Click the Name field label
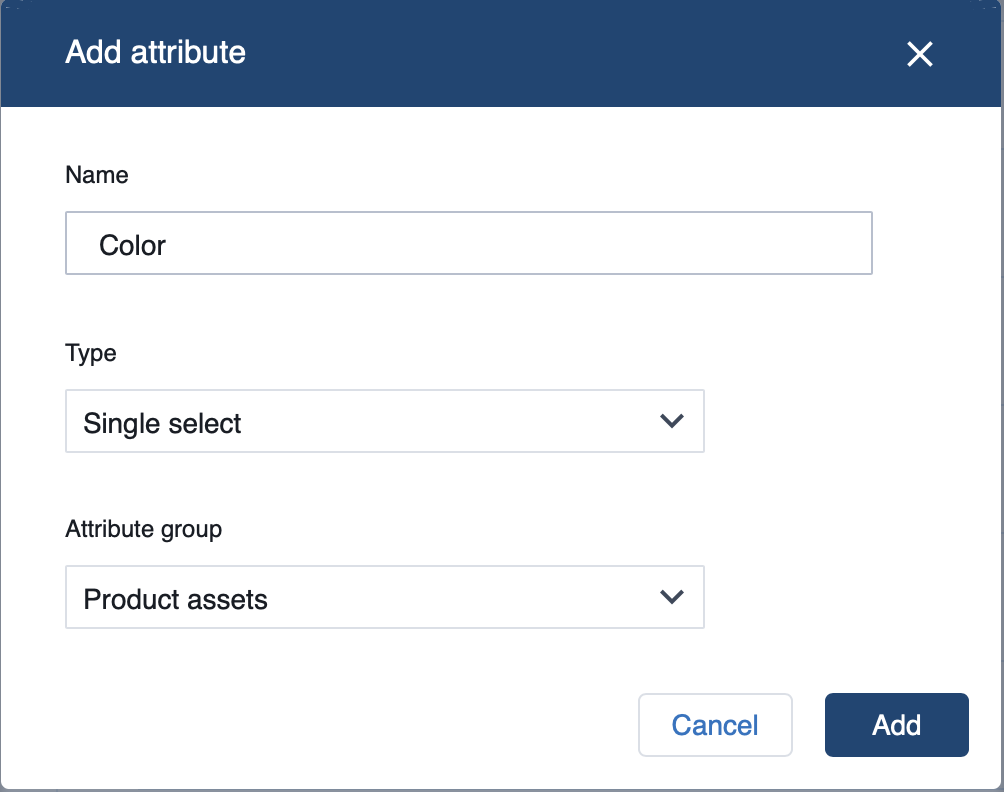This screenshot has width=1004, height=792. click(97, 175)
